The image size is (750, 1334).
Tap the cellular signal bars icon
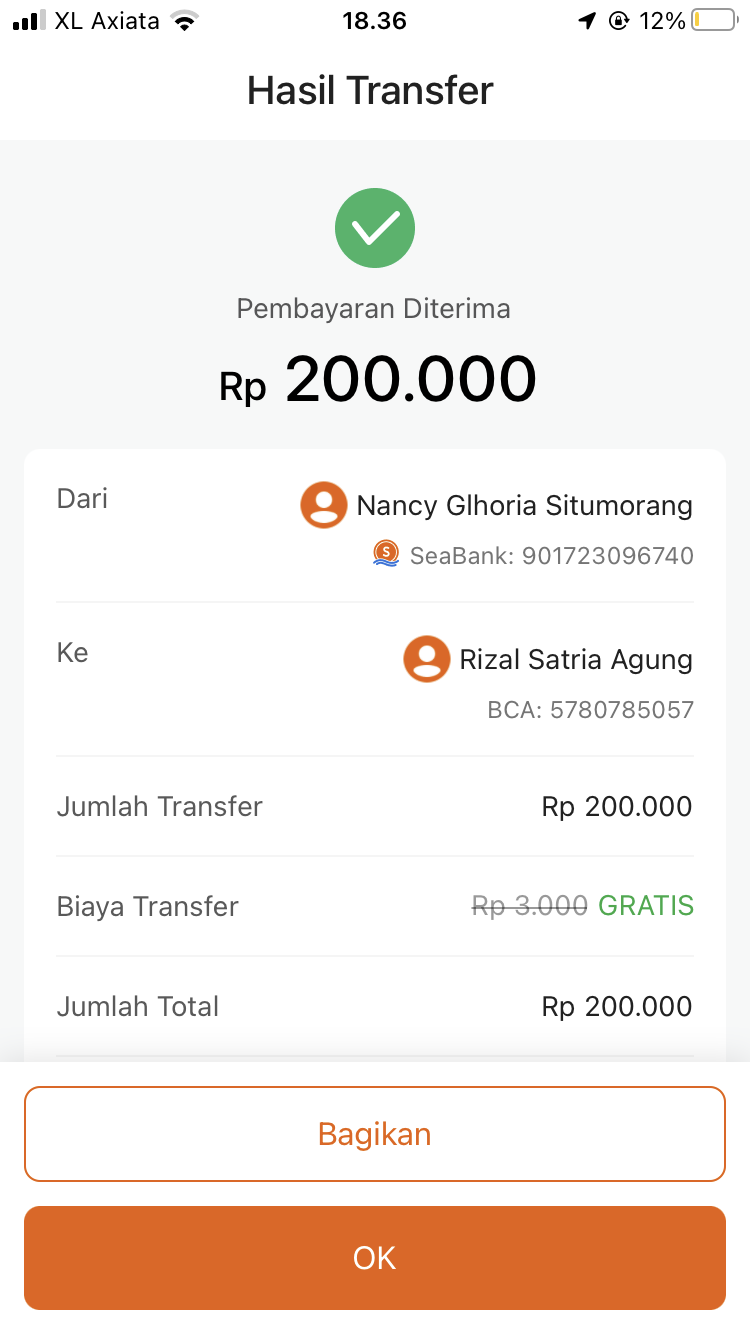pos(28,20)
